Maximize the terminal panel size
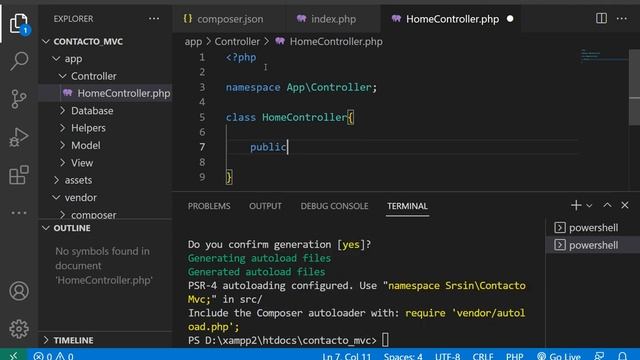 [x=607, y=205]
